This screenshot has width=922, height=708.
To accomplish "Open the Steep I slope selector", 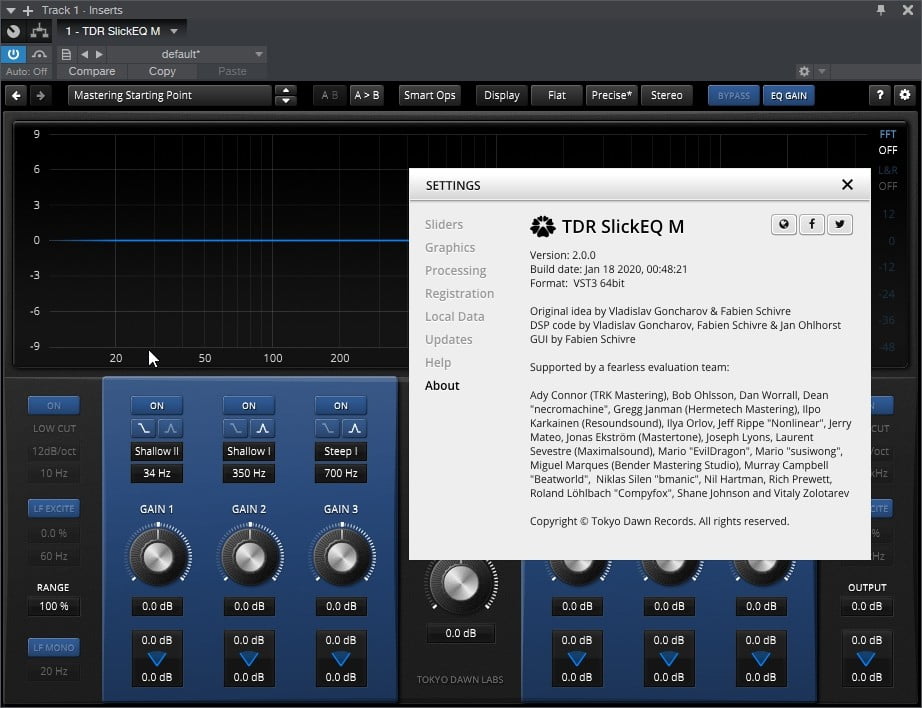I will click(x=341, y=451).
